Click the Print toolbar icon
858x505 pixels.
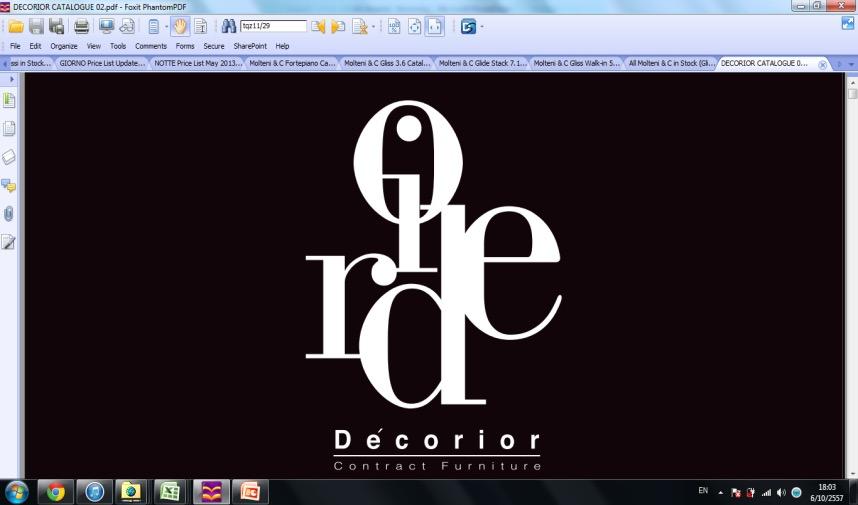coord(82,26)
